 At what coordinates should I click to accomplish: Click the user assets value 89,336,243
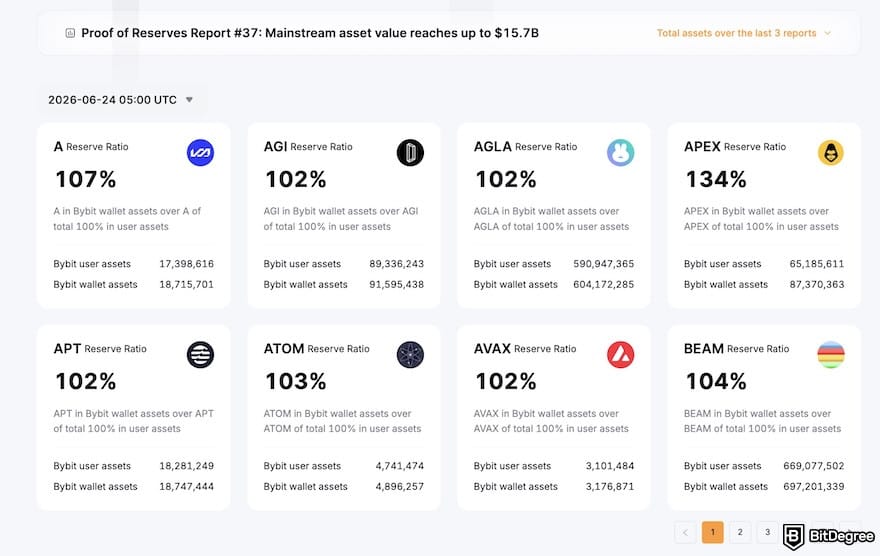point(396,264)
